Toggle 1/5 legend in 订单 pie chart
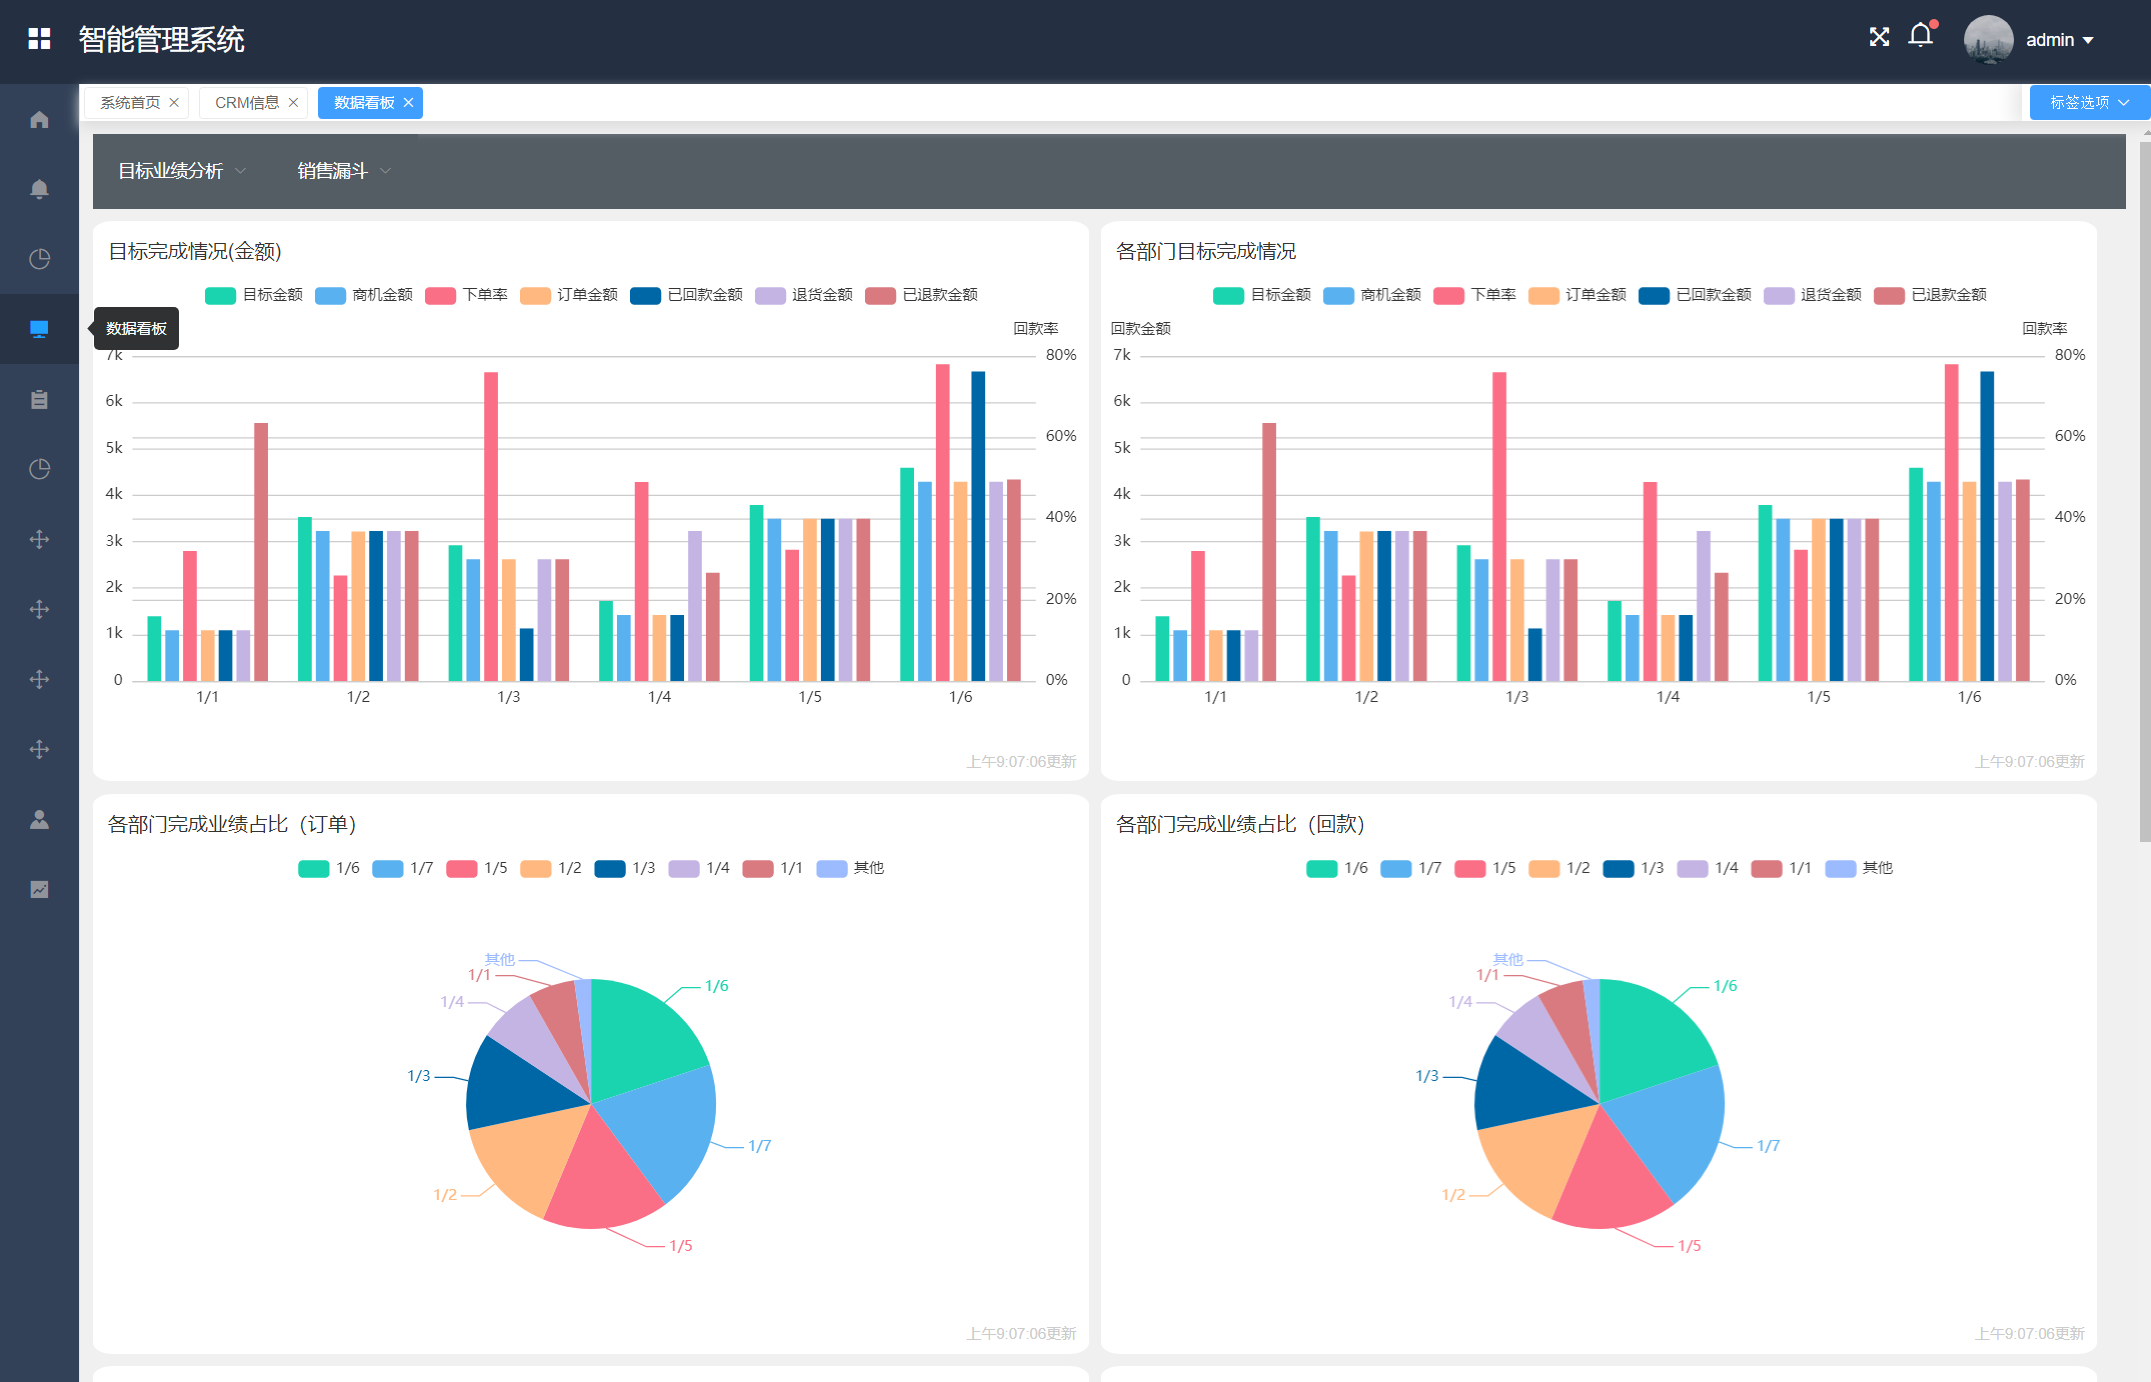The image size is (2151, 1382). click(x=477, y=868)
